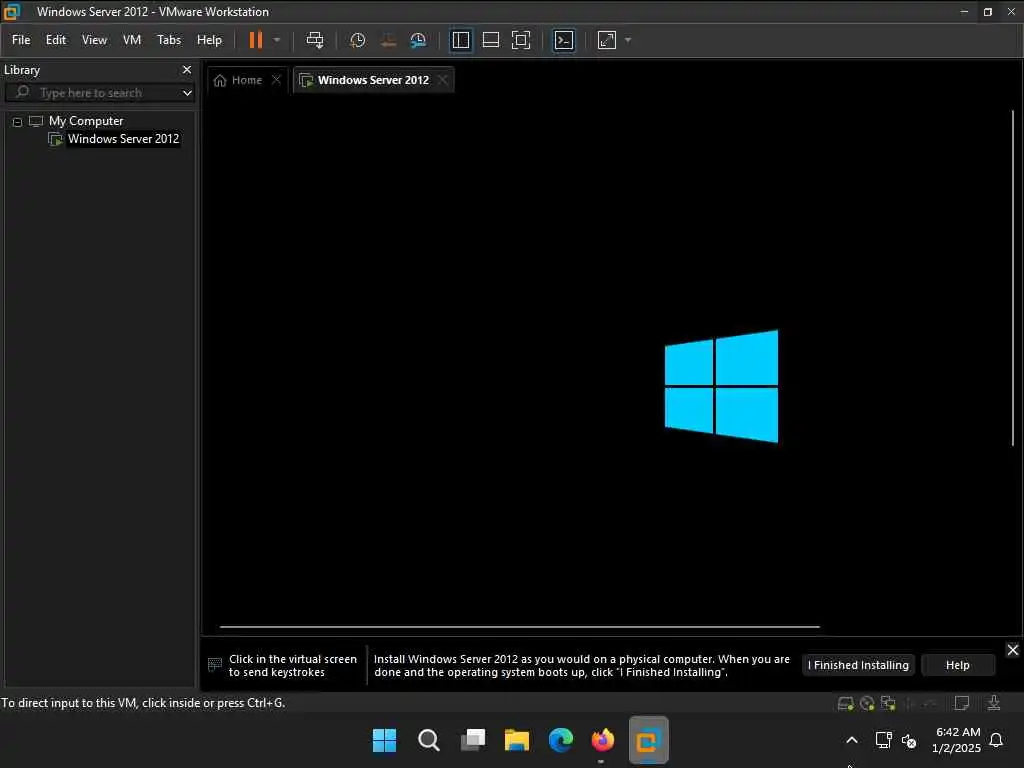Open the Windows Start menu
1024x768 pixels.
384,740
